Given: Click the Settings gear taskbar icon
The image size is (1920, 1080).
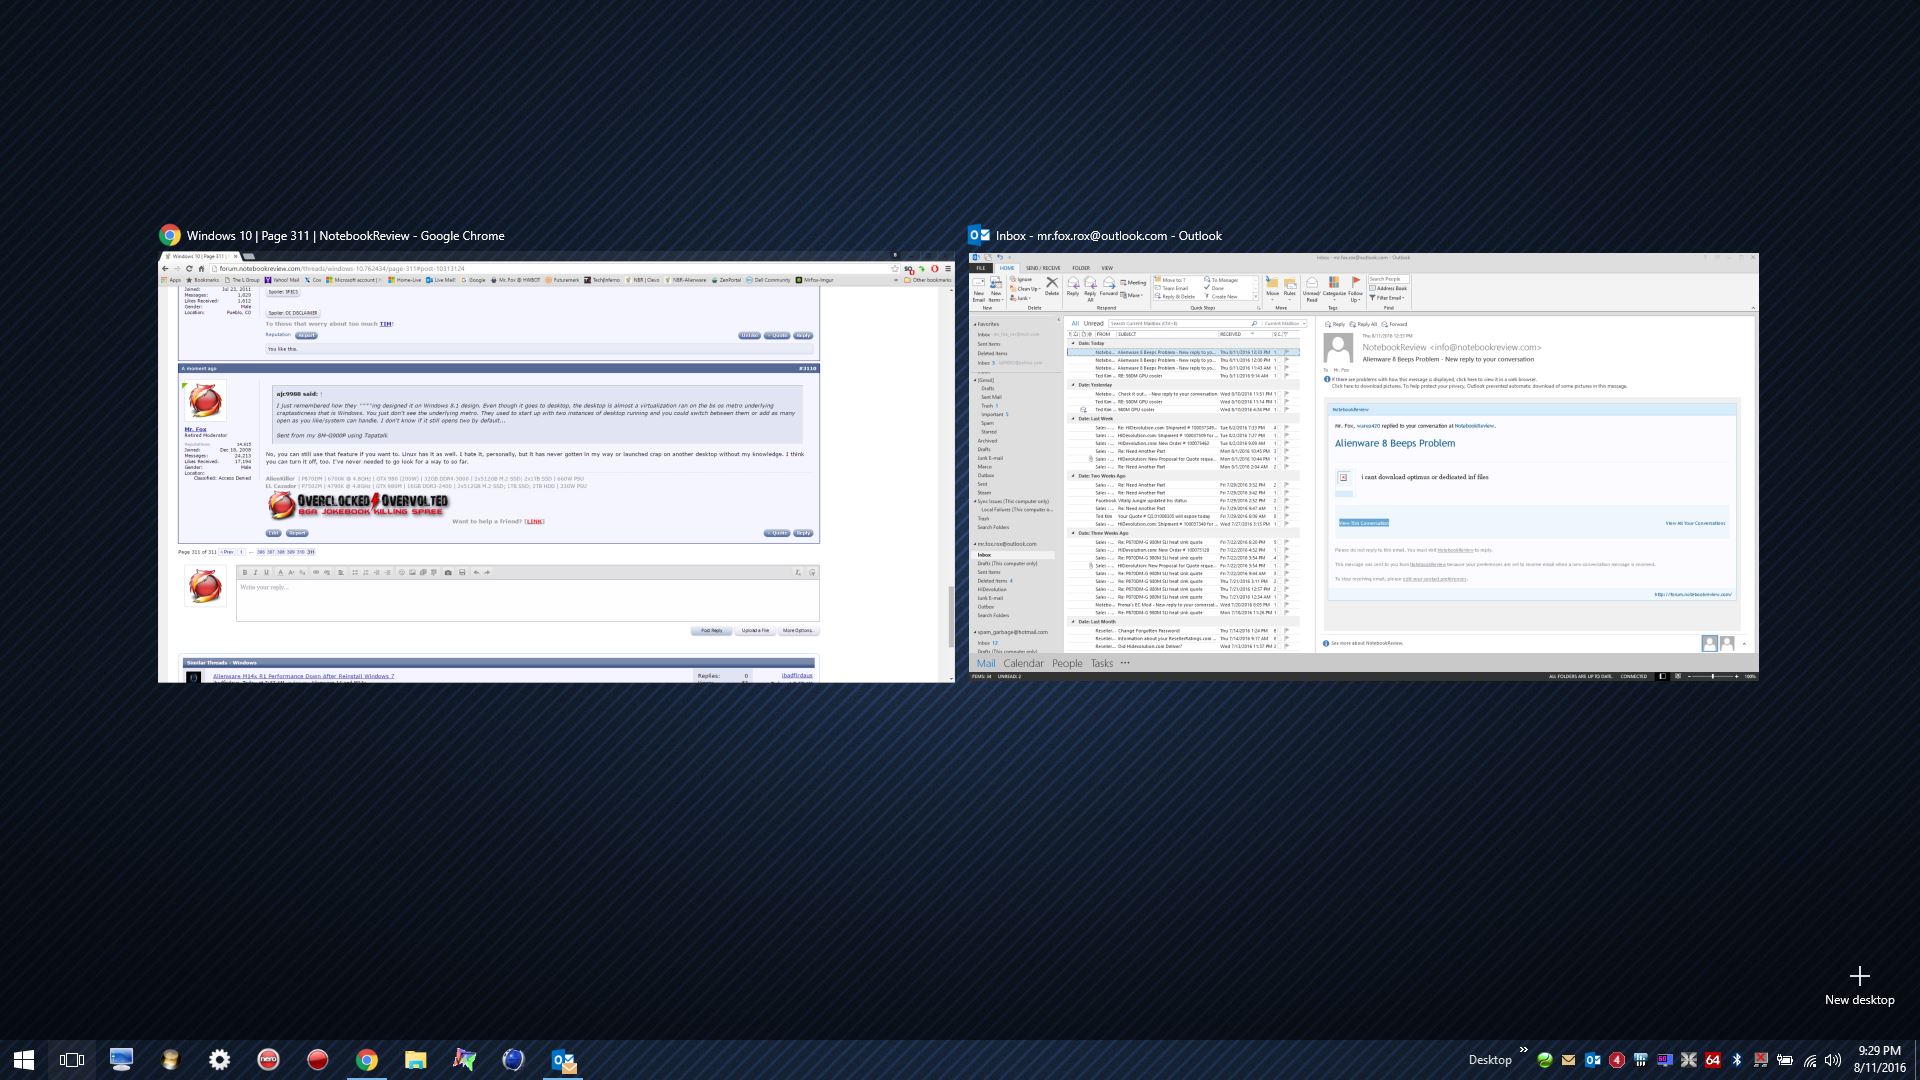Looking at the screenshot, I should (x=220, y=1060).
